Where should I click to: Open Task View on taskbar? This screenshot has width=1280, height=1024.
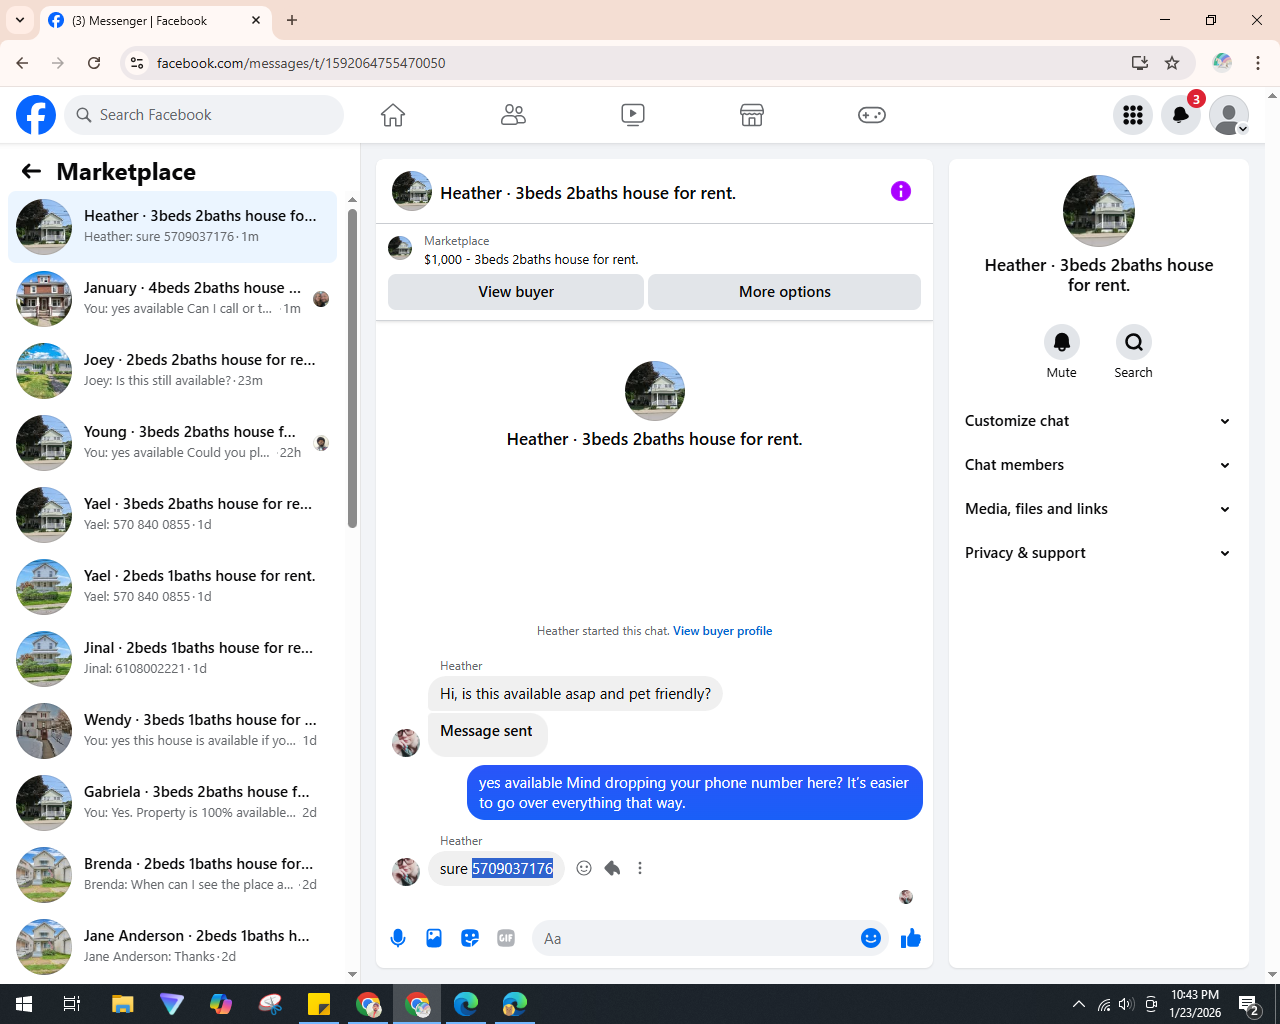[x=72, y=1004]
